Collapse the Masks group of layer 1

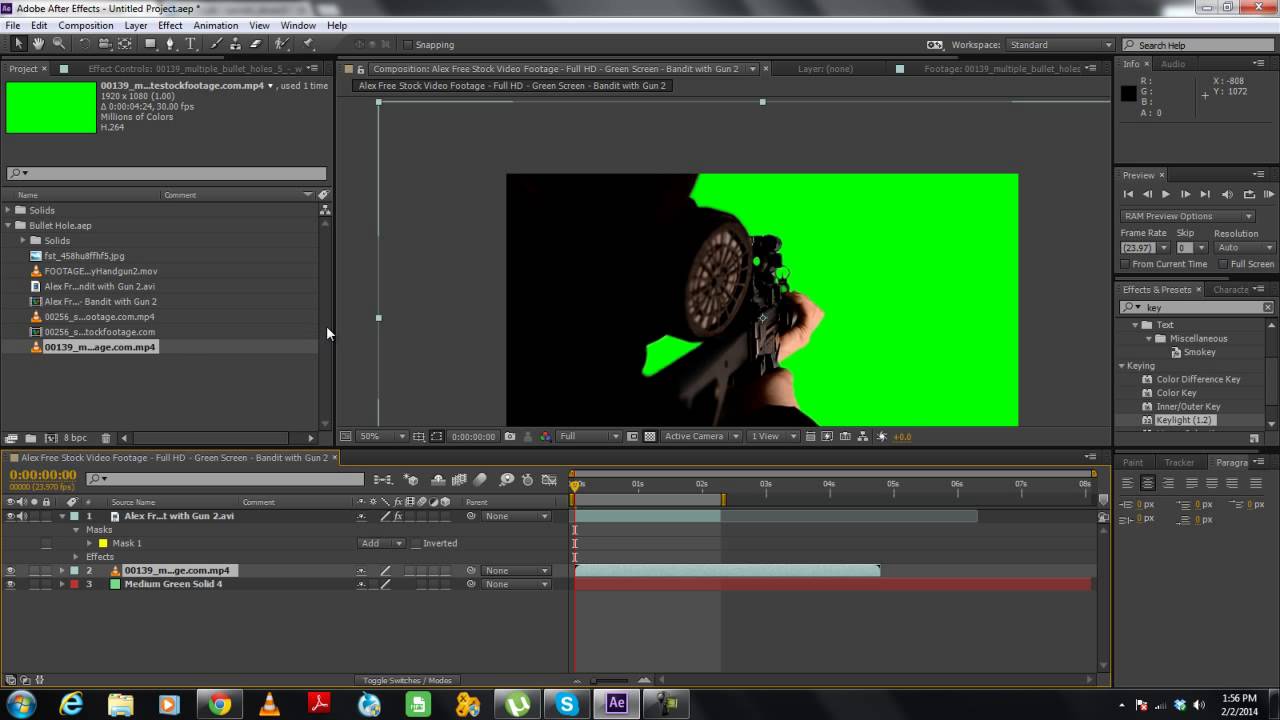click(x=76, y=530)
